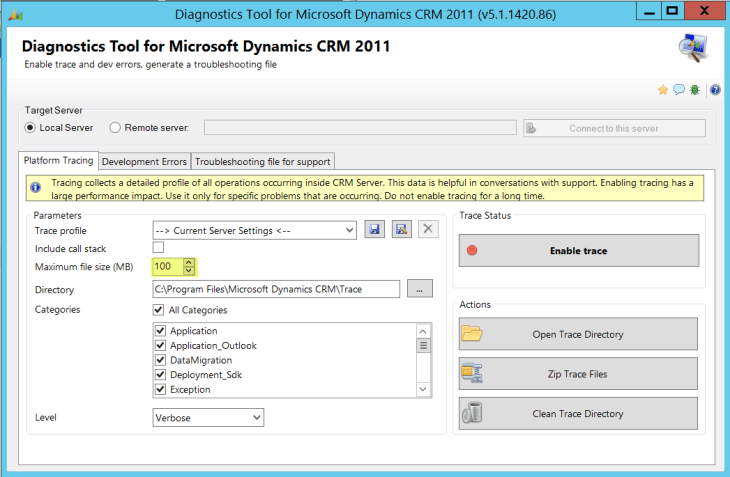Delete trace profile with X icon
The width and height of the screenshot is (730, 477).
[427, 230]
